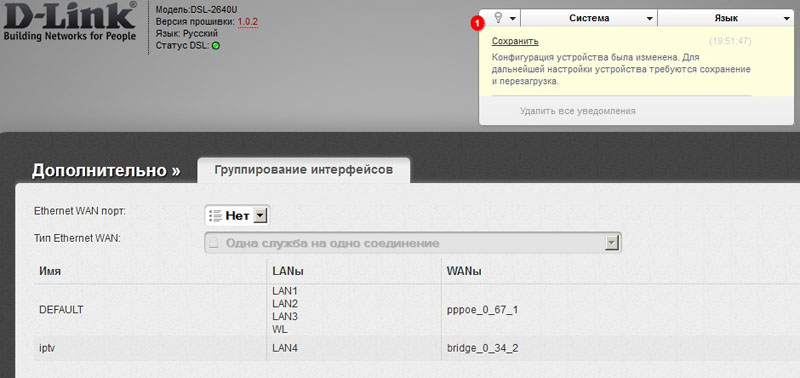Screen dimensions: 800x378
Task: Click the pppoe_0_67_1 WAN cell
Action: click(x=483, y=310)
